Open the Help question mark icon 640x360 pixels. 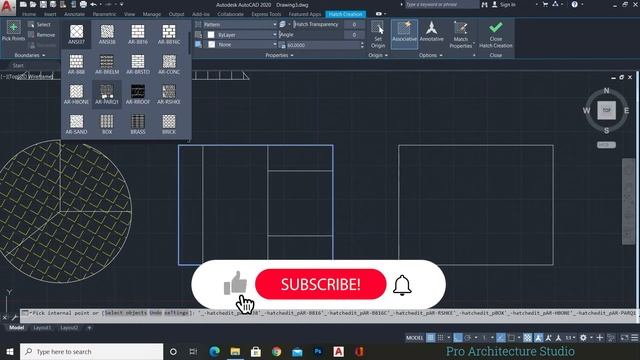coord(575,4)
